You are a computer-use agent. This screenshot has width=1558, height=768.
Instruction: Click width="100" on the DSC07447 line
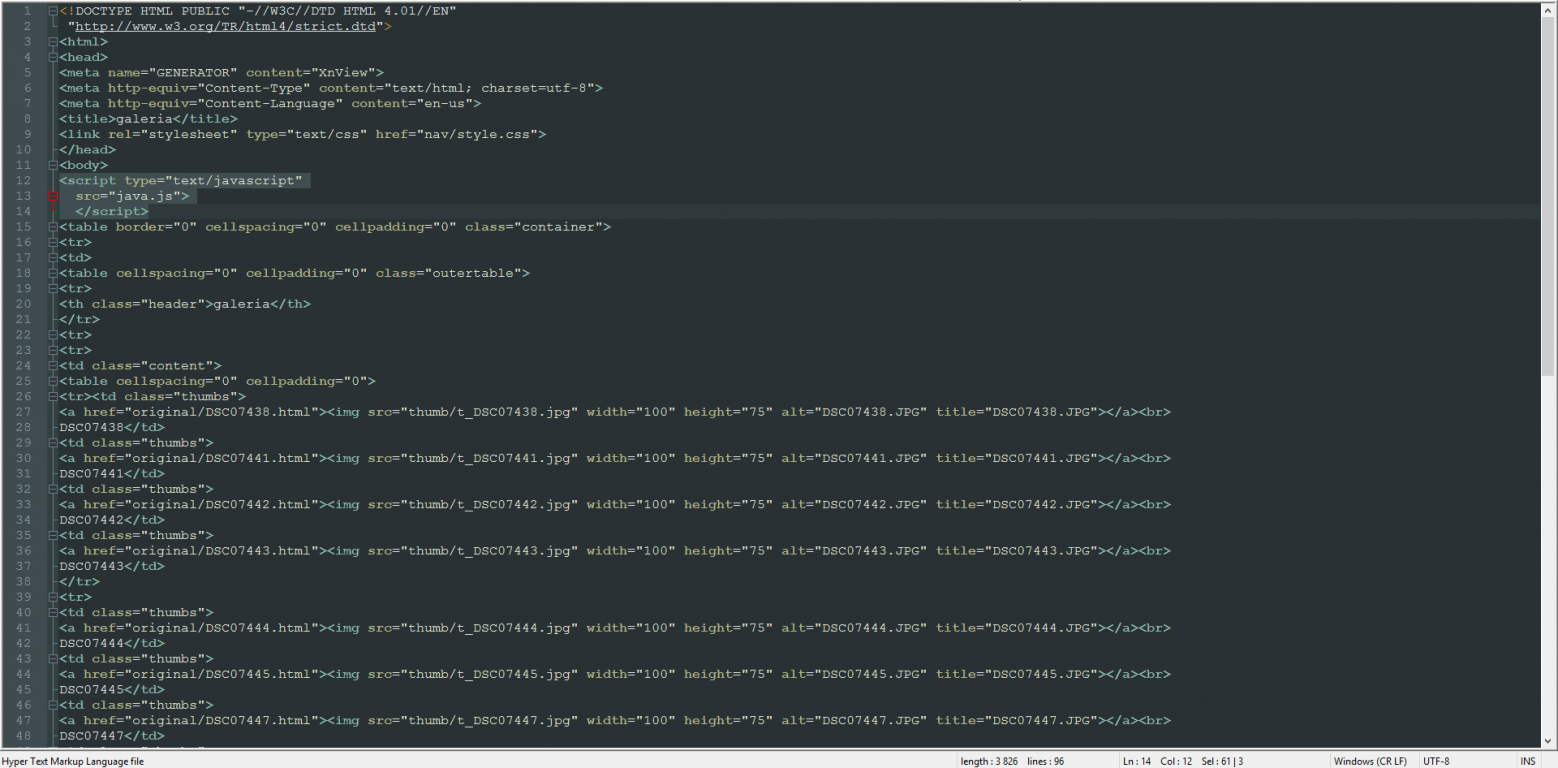(x=631, y=720)
